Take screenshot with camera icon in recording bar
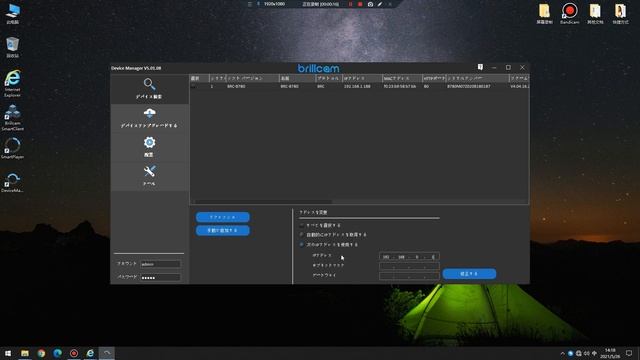Screen dimensions: 640x360 coord(370,4)
